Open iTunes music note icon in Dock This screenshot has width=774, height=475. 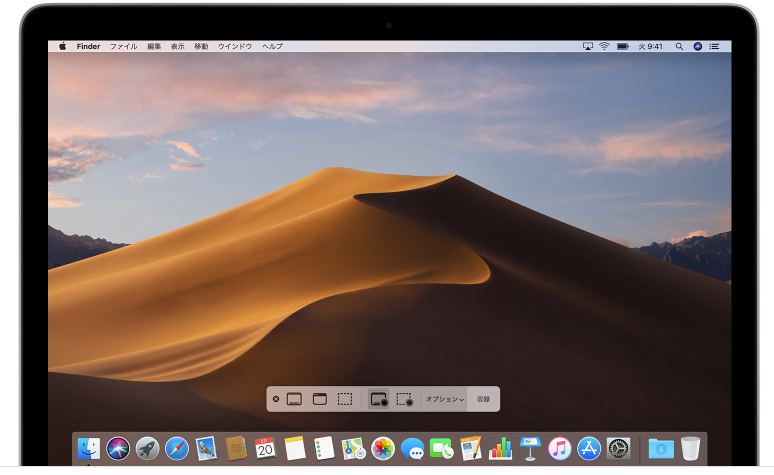[x=559, y=448]
